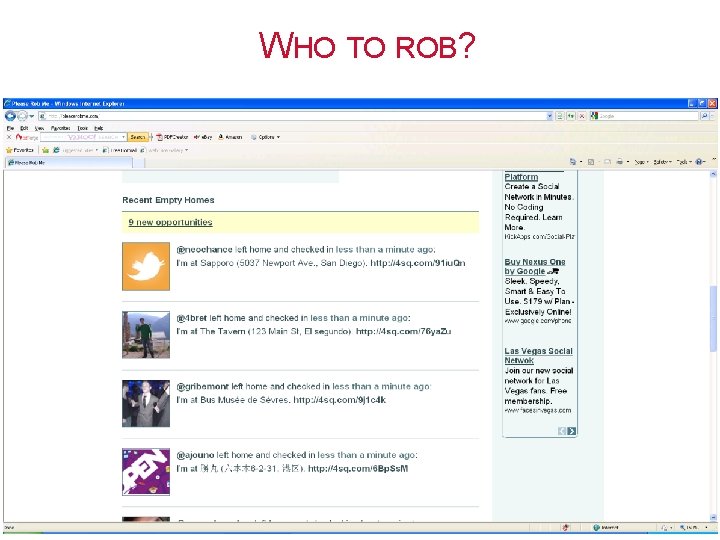Click the Feeds icon in command bar
The image size is (720, 540).
click(x=591, y=162)
